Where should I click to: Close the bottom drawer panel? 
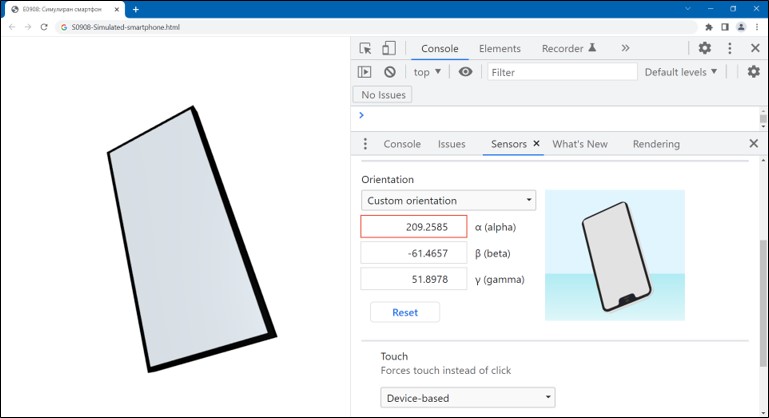[754, 144]
